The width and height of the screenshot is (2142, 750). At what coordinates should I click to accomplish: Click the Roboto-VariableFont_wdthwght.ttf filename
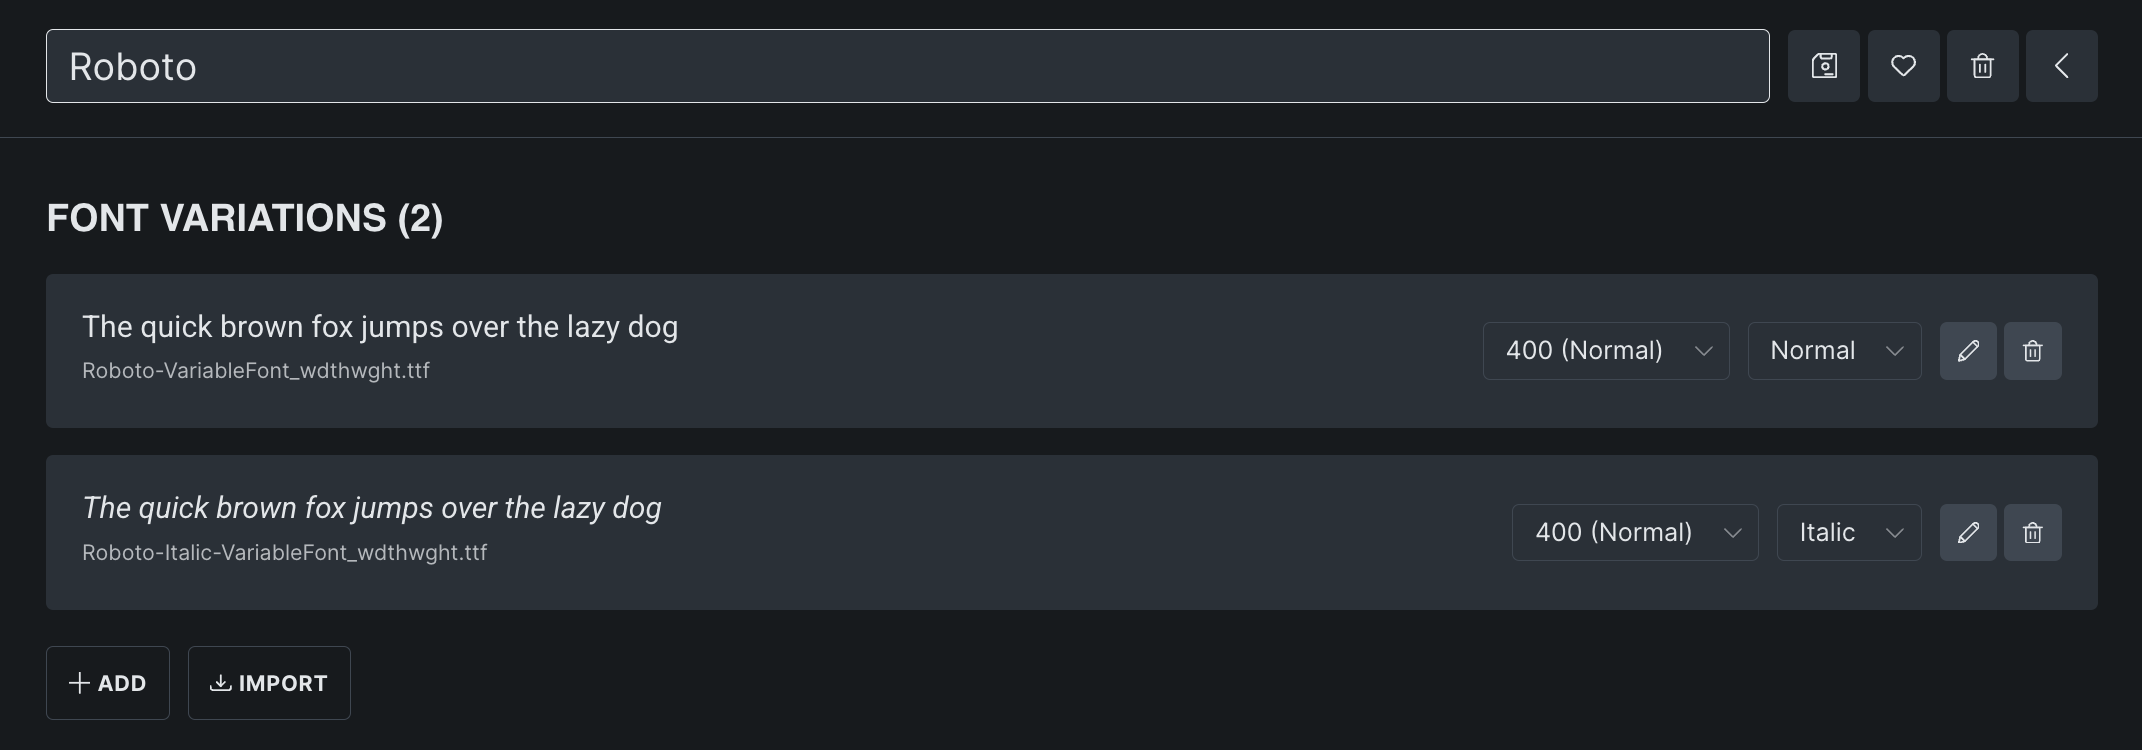(x=256, y=370)
